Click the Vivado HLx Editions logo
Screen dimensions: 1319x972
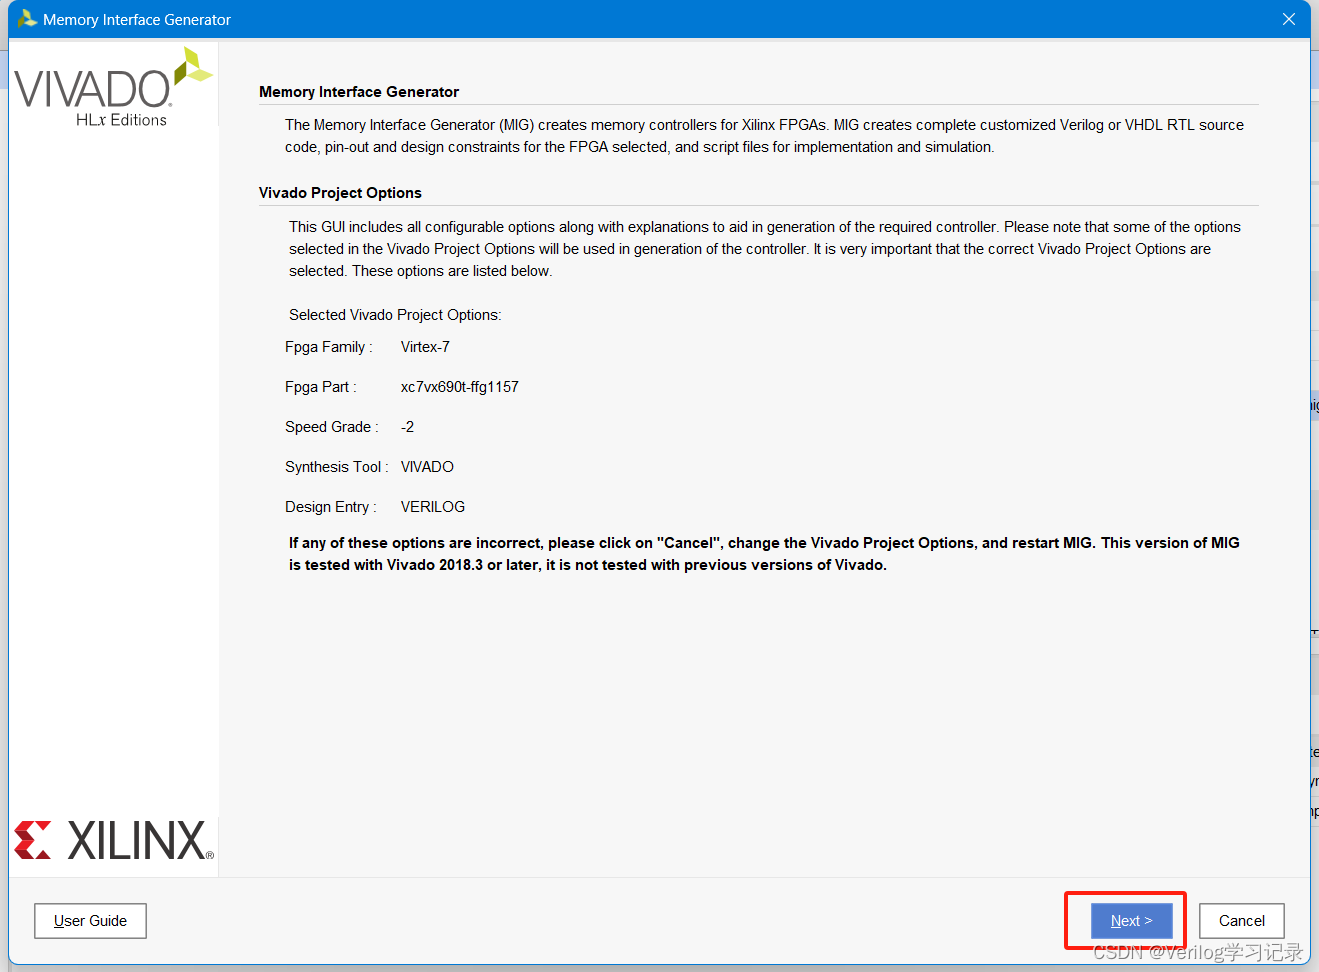click(x=113, y=88)
